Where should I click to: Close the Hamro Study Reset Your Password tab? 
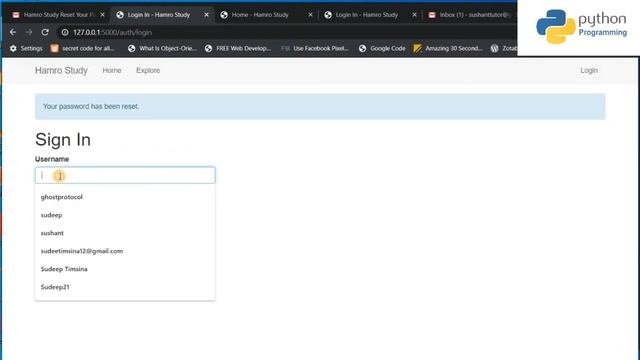(x=102, y=15)
